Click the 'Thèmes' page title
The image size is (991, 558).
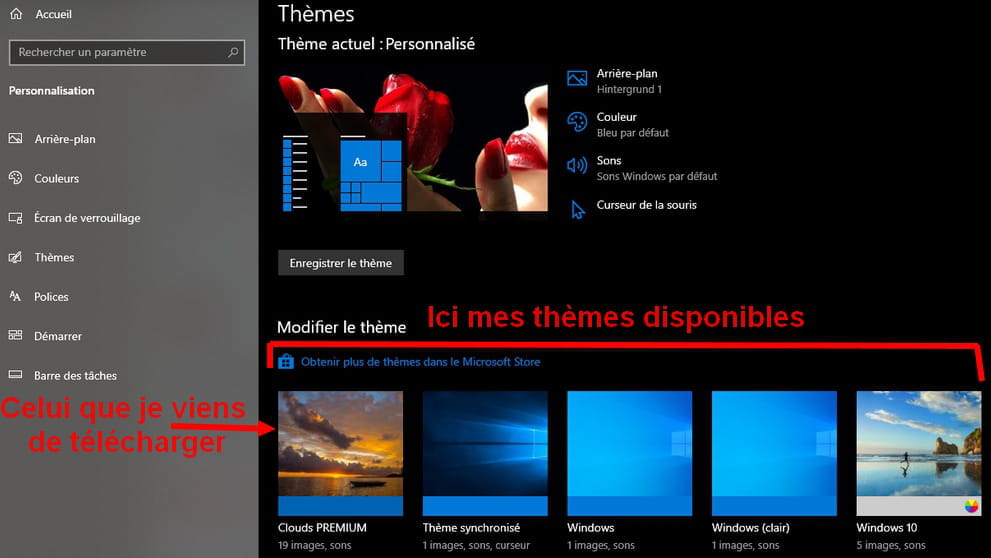pyautogui.click(x=316, y=14)
